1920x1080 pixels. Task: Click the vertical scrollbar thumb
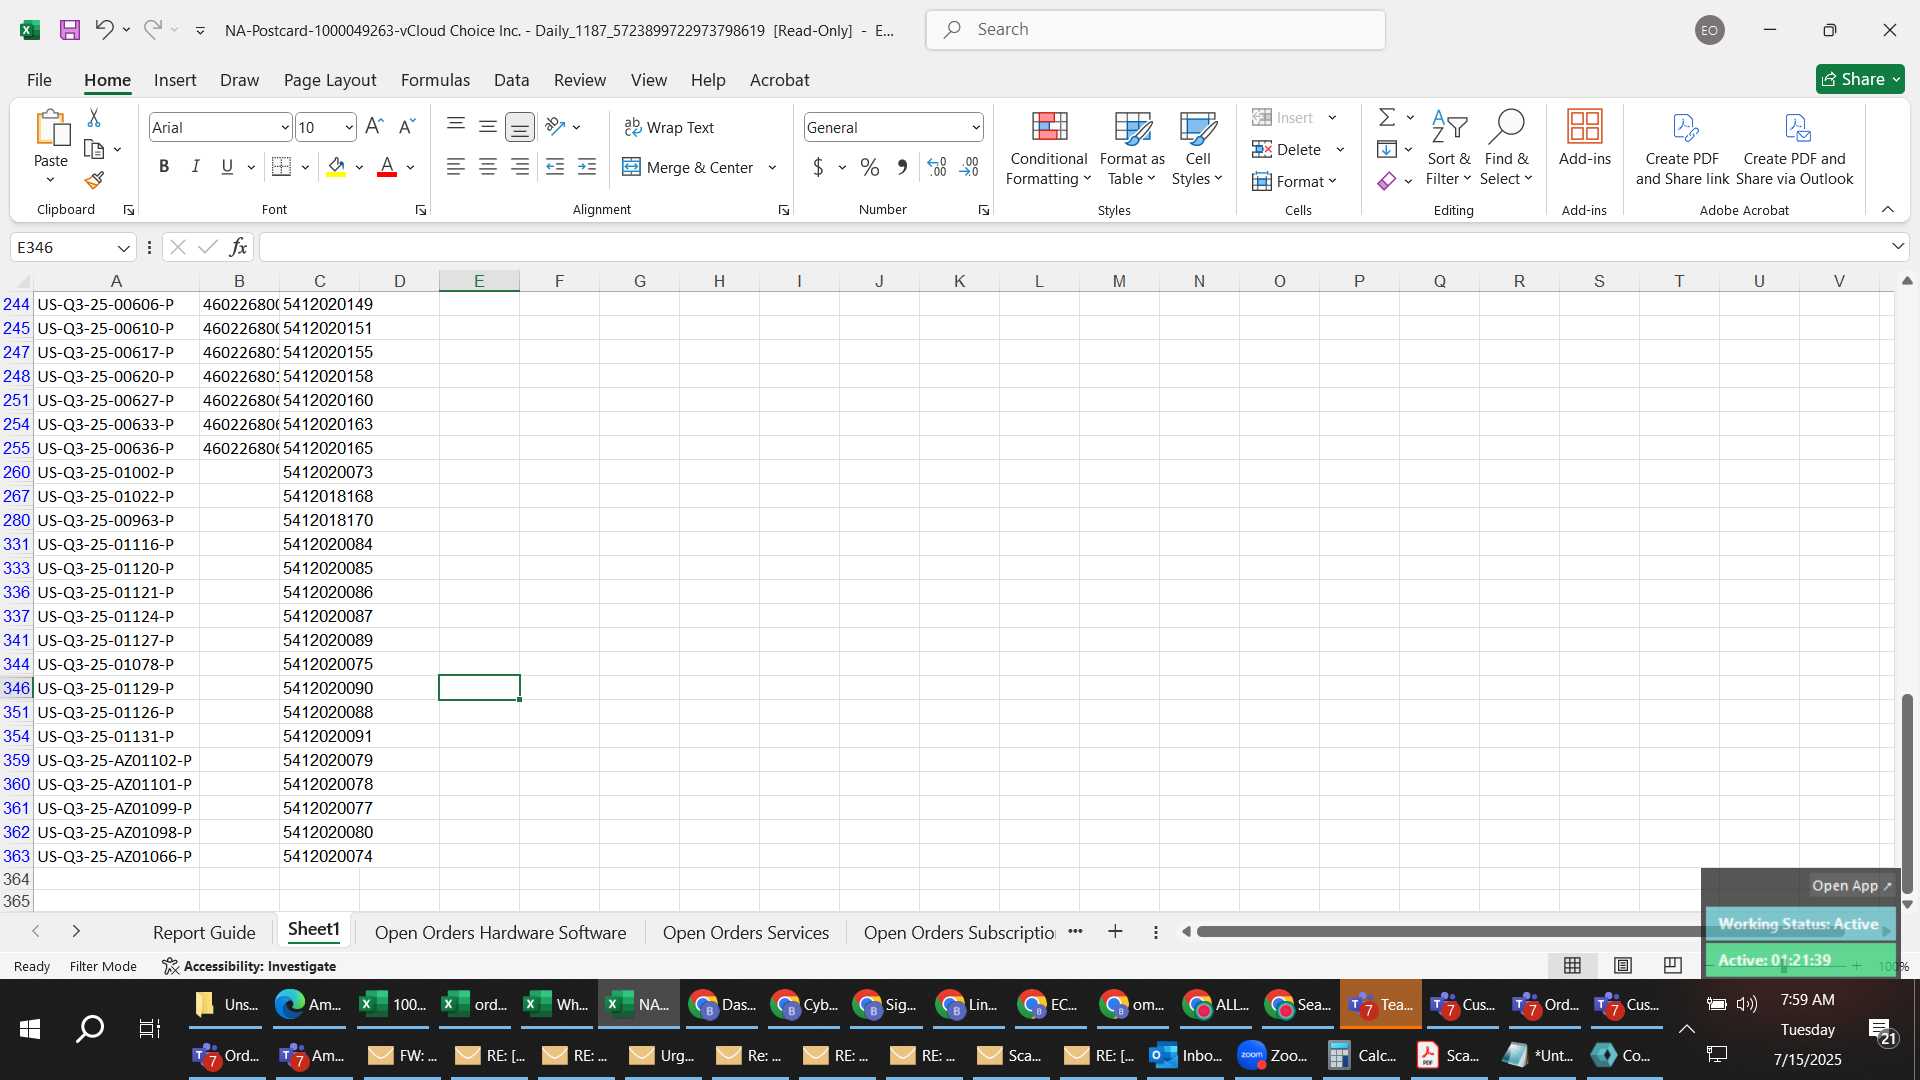(1907, 792)
